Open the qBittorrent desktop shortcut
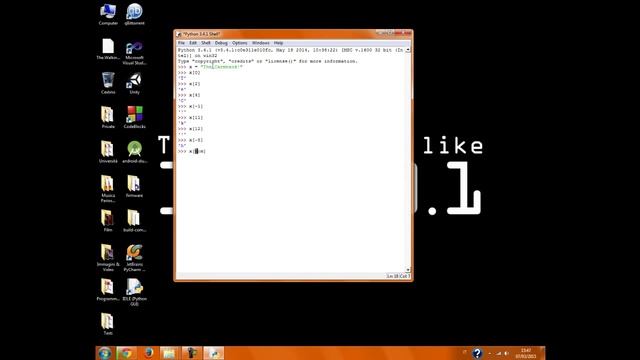Image resolution: width=640 pixels, height=360 pixels. pyautogui.click(x=134, y=14)
